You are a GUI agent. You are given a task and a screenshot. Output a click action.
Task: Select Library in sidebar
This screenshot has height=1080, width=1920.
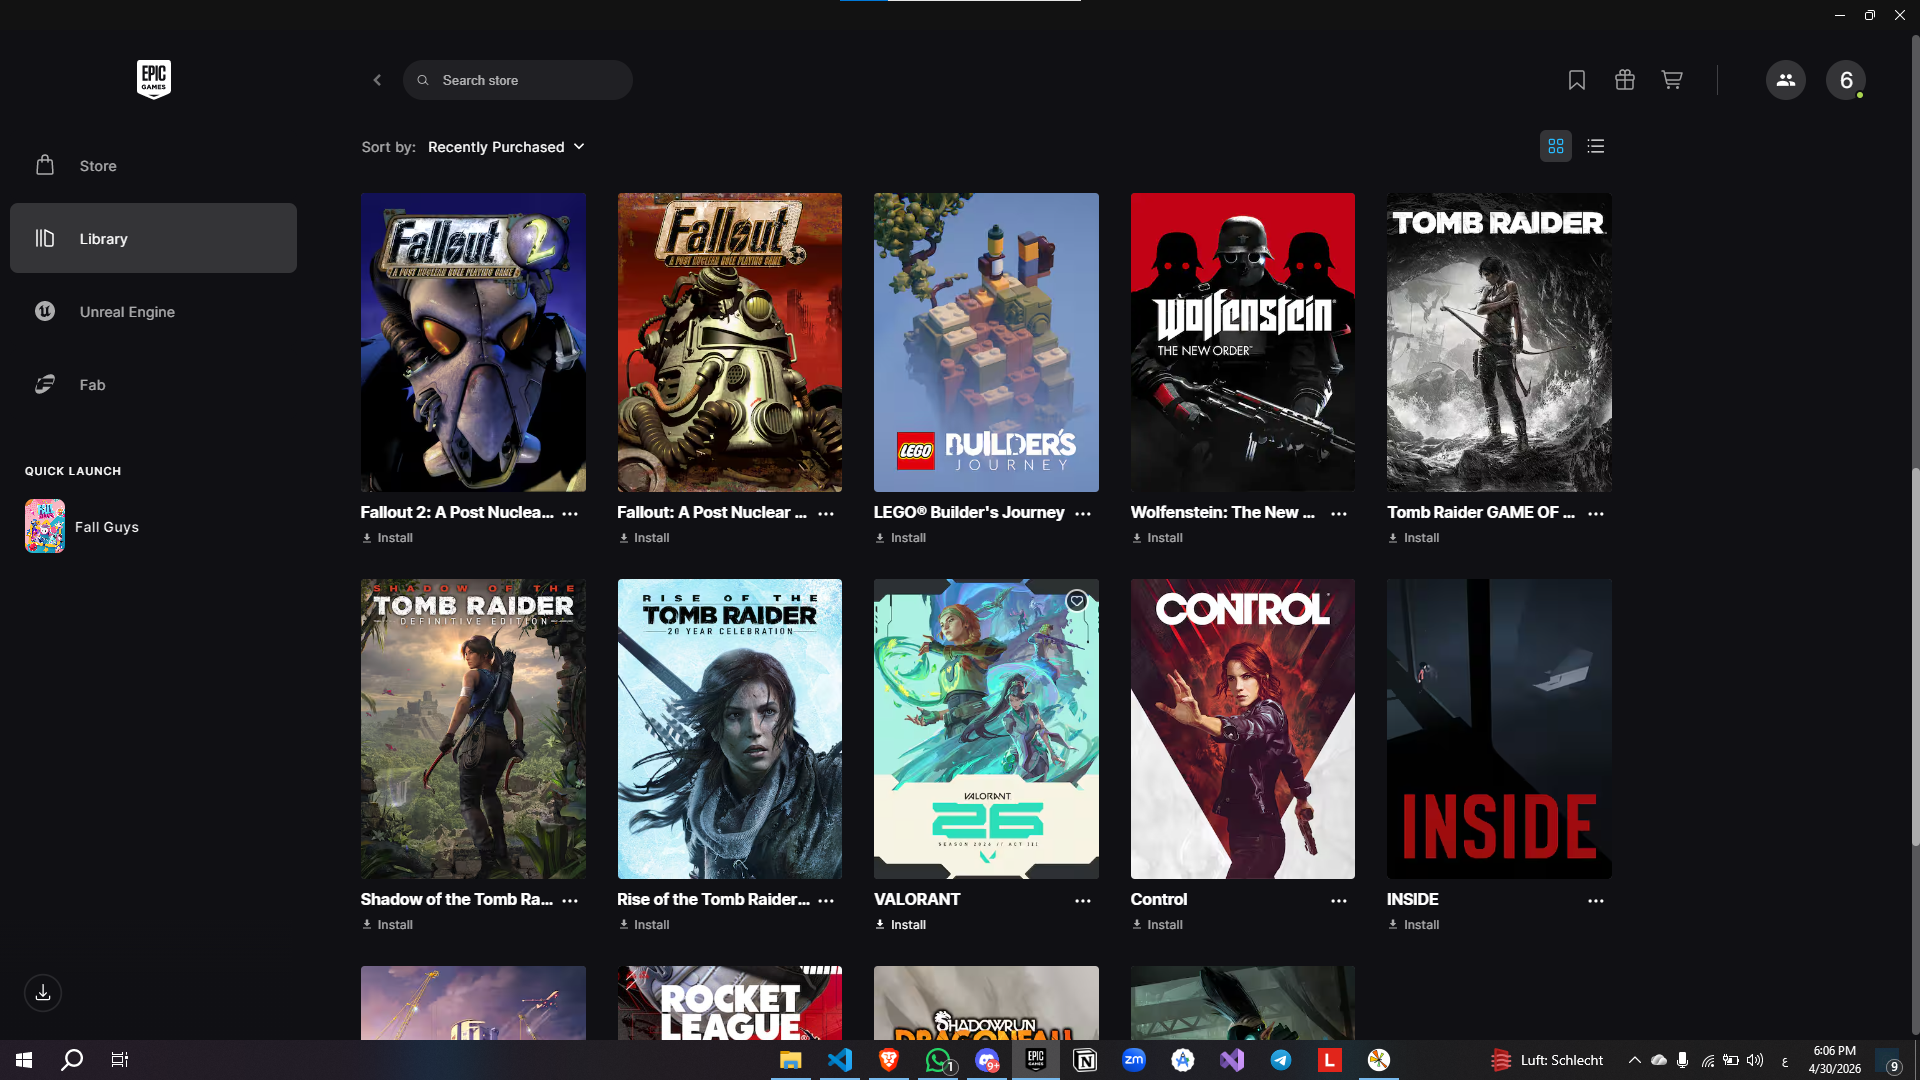(x=153, y=238)
